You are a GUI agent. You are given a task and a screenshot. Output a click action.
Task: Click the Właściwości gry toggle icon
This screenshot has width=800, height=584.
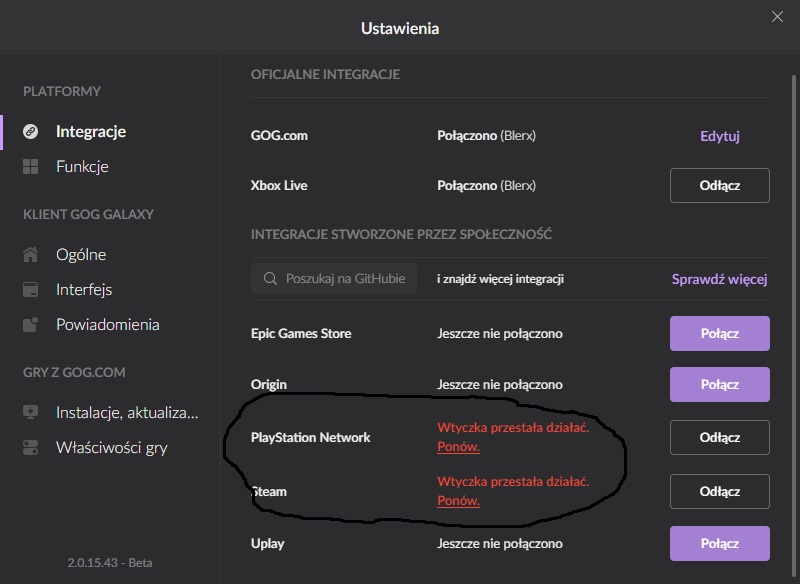31,448
